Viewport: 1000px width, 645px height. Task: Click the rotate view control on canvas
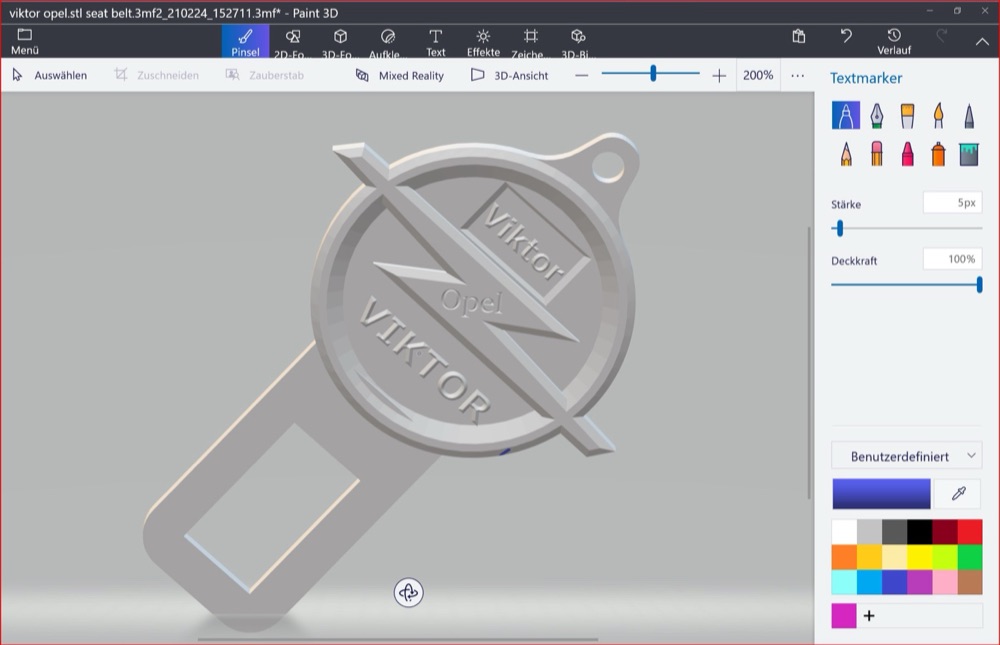coord(409,593)
